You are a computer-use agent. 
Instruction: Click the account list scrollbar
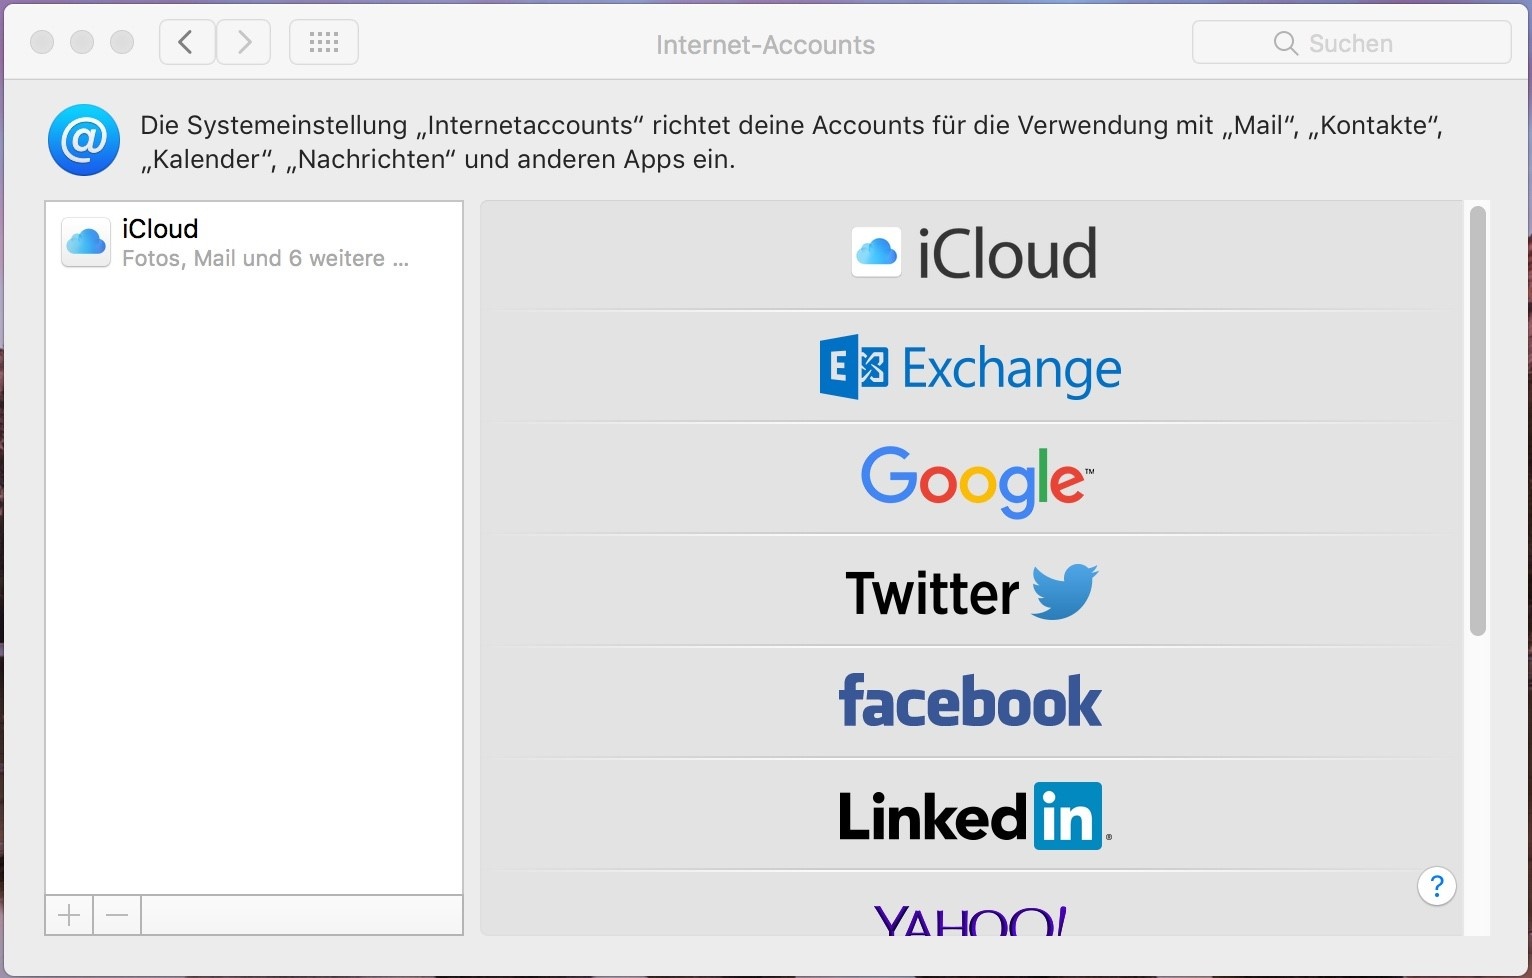1477,420
